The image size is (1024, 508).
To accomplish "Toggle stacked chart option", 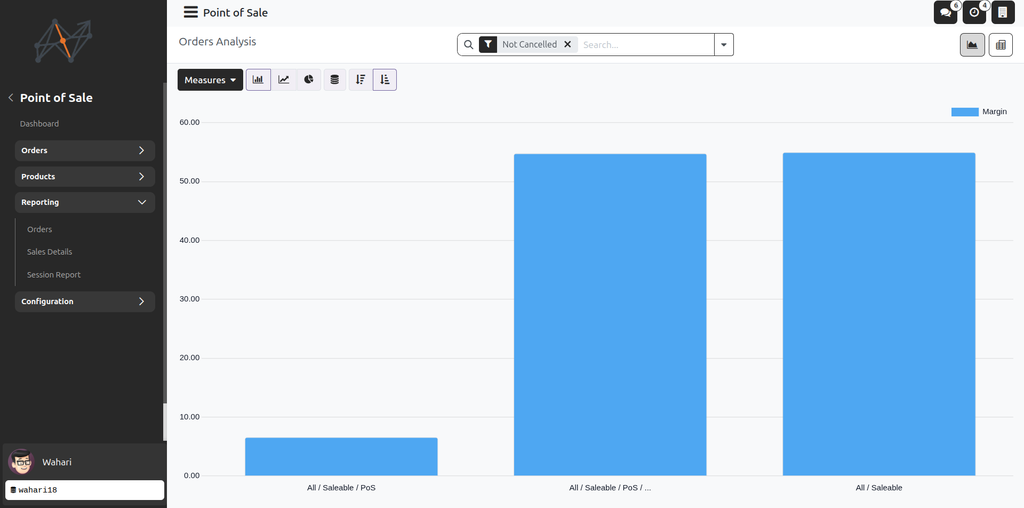I will 334,80.
